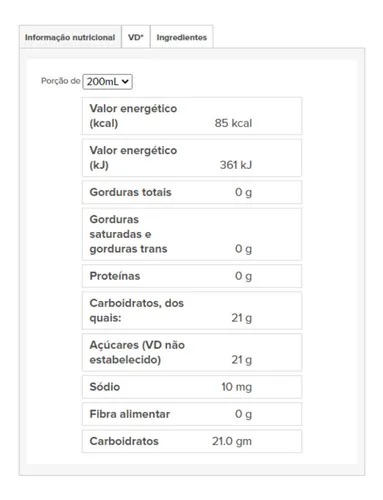Viewport: 383px width, 500px height.
Task: Click the 10 mg sodium value
Action: (x=237, y=387)
